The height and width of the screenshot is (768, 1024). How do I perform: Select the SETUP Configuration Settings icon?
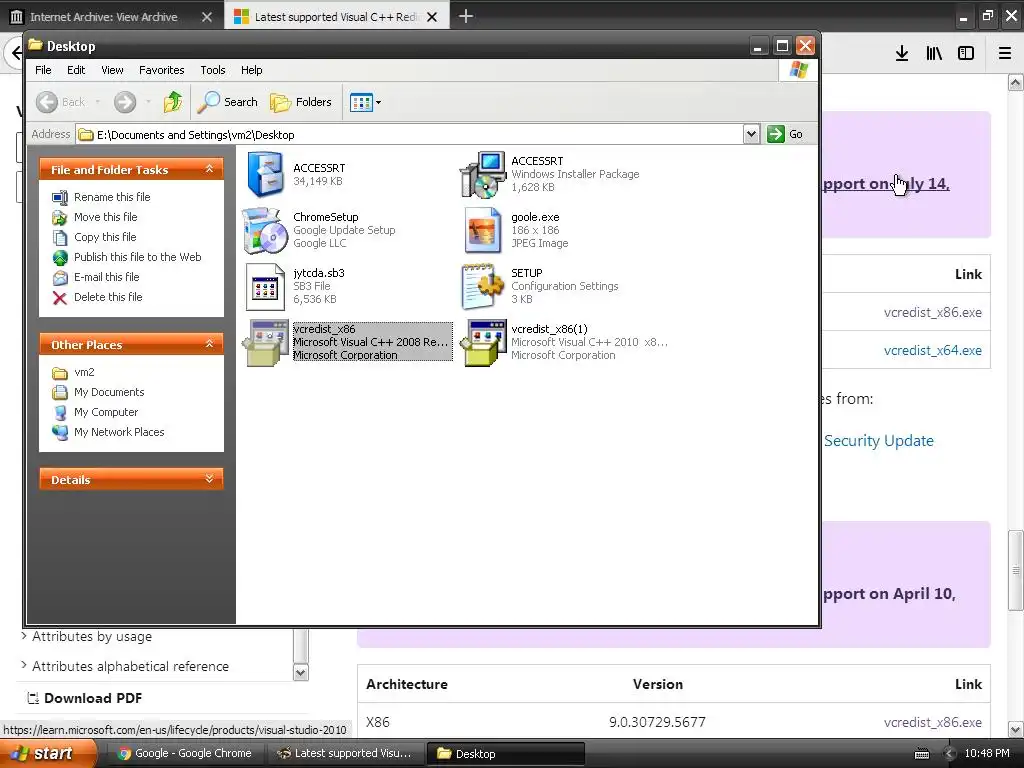point(483,287)
